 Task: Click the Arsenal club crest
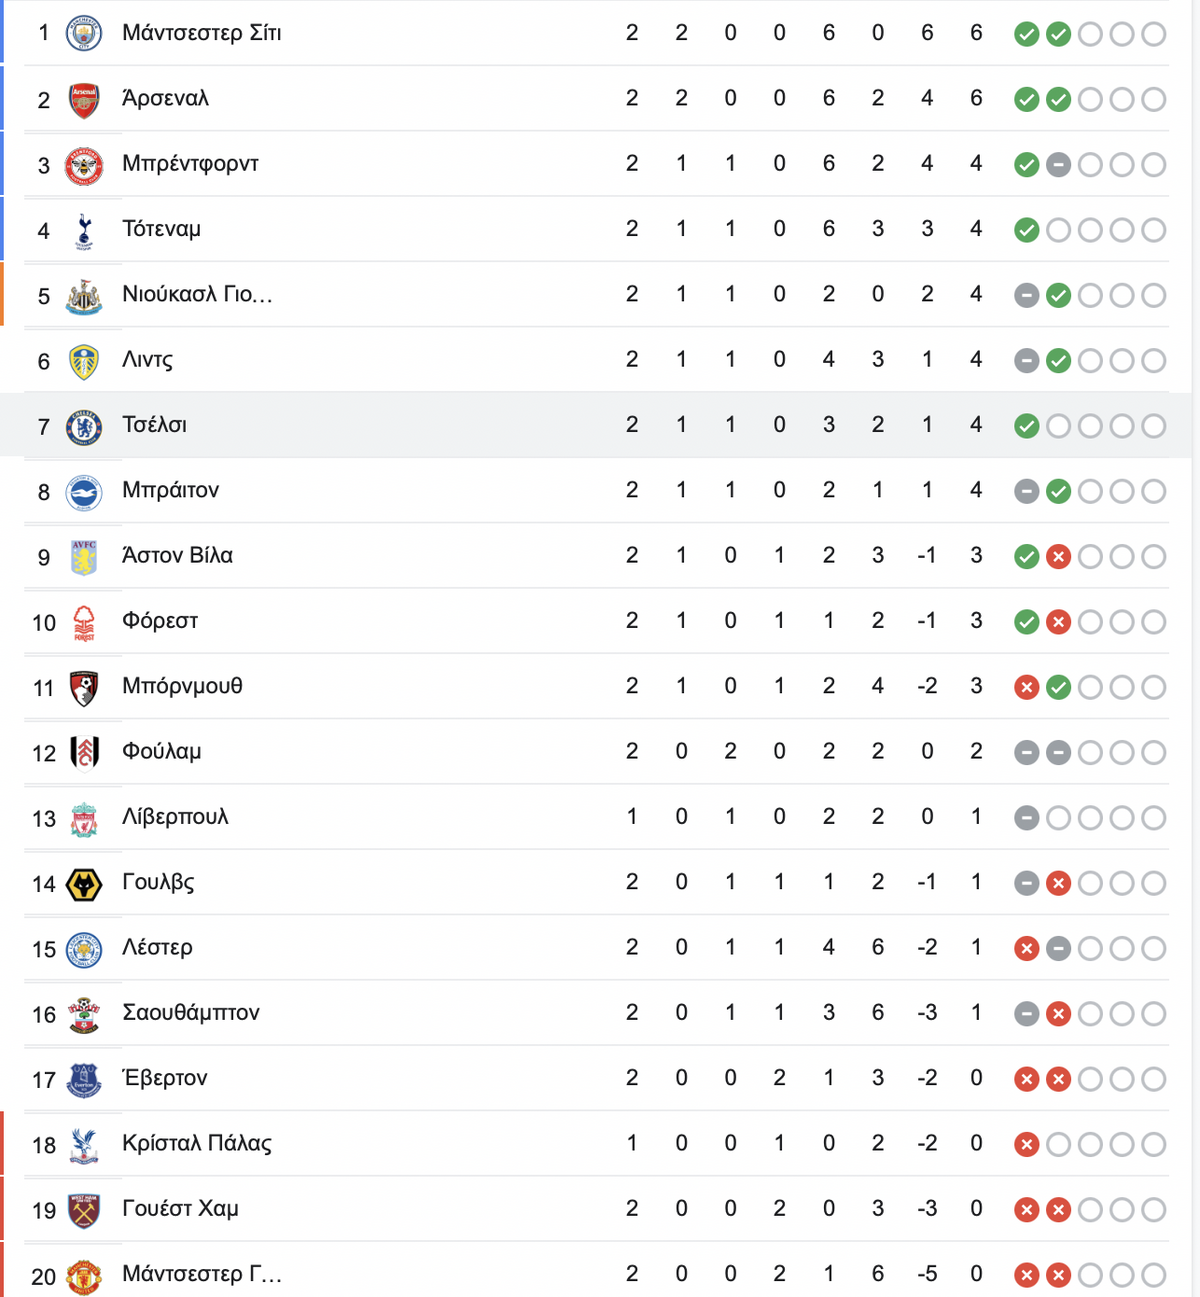click(84, 100)
